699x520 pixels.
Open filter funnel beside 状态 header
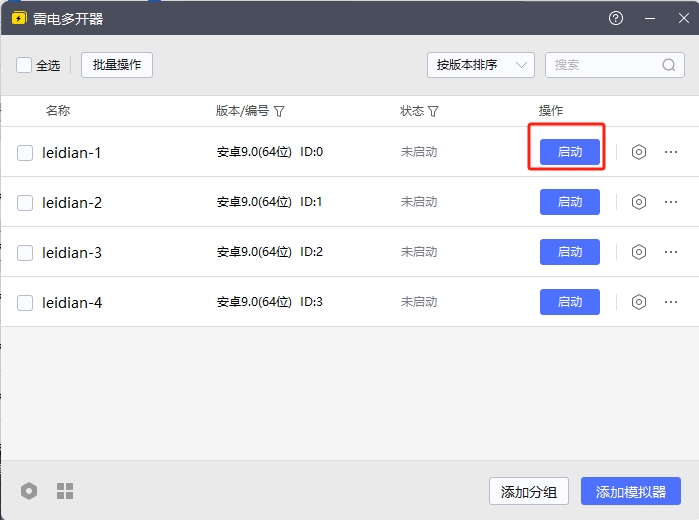433,111
